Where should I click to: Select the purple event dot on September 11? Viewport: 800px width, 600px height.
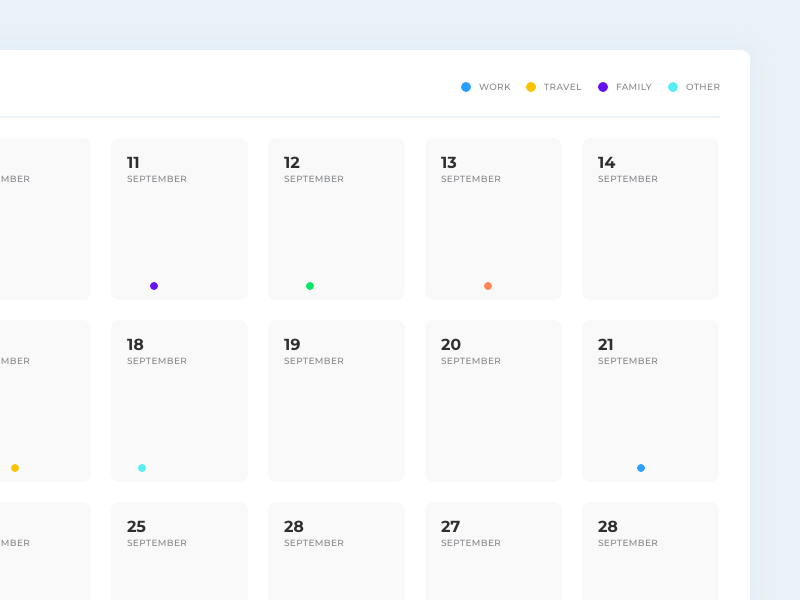154,285
